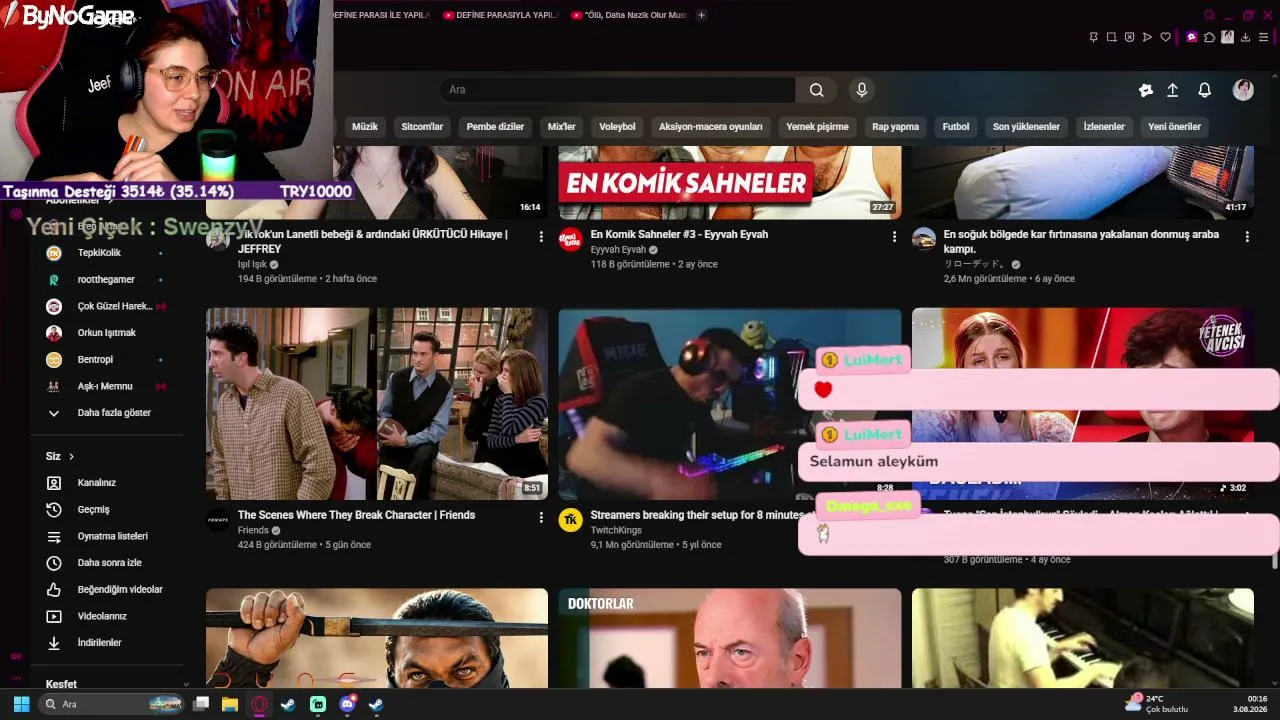Click the browser play-arrow player icon
The width and height of the screenshot is (1280, 720).
(1148, 37)
